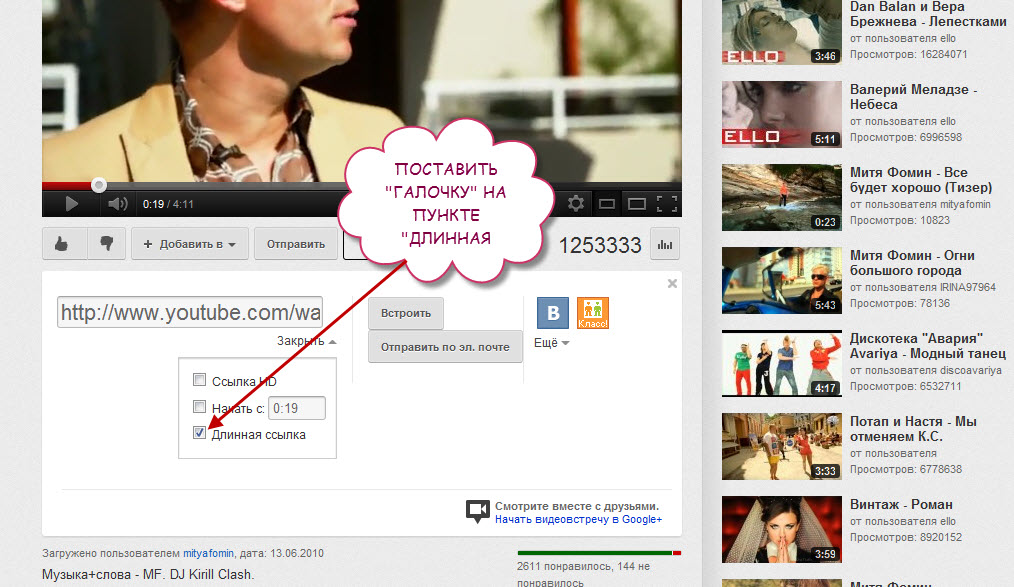The image size is (1014, 587).
Task: Mute the video with the speaker icon
Action: click(117, 204)
